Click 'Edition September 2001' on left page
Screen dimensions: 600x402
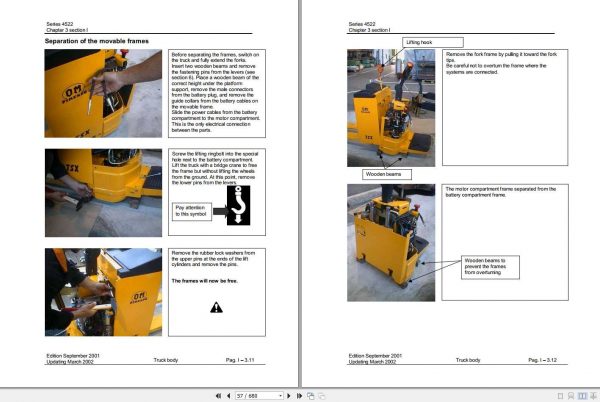pyautogui.click(x=73, y=356)
